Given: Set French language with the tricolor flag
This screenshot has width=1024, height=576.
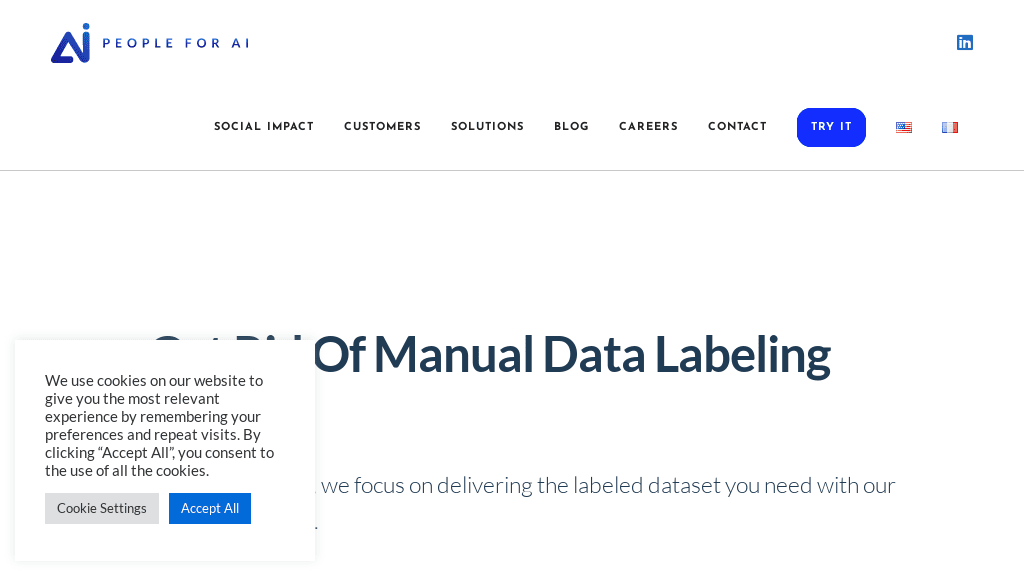Looking at the screenshot, I should point(949,127).
